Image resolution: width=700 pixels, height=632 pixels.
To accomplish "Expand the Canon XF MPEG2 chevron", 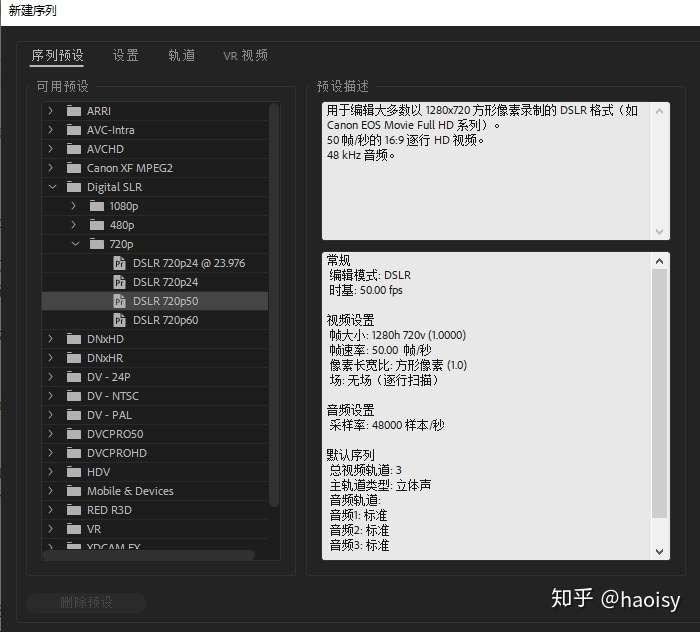I will coord(51,168).
